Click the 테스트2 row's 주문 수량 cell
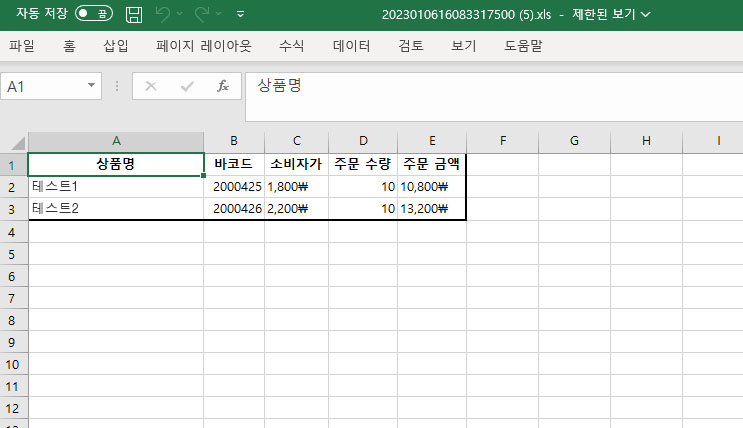The height and width of the screenshot is (428, 743). 363,209
